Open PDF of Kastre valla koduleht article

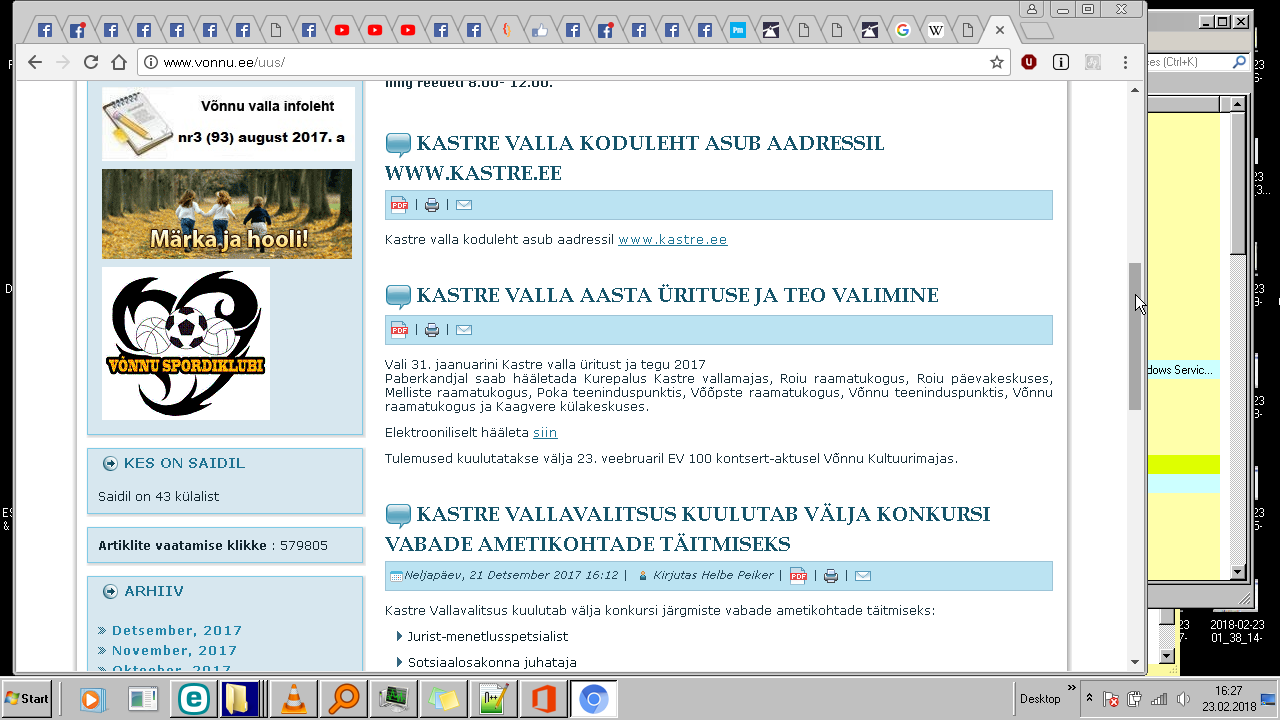tap(399, 205)
